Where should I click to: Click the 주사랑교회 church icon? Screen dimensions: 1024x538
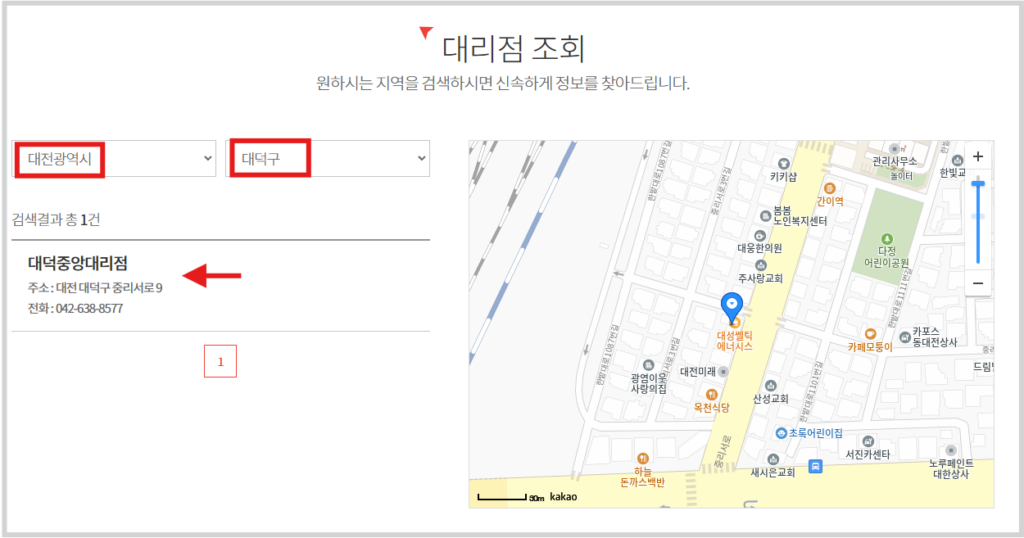tap(760, 265)
